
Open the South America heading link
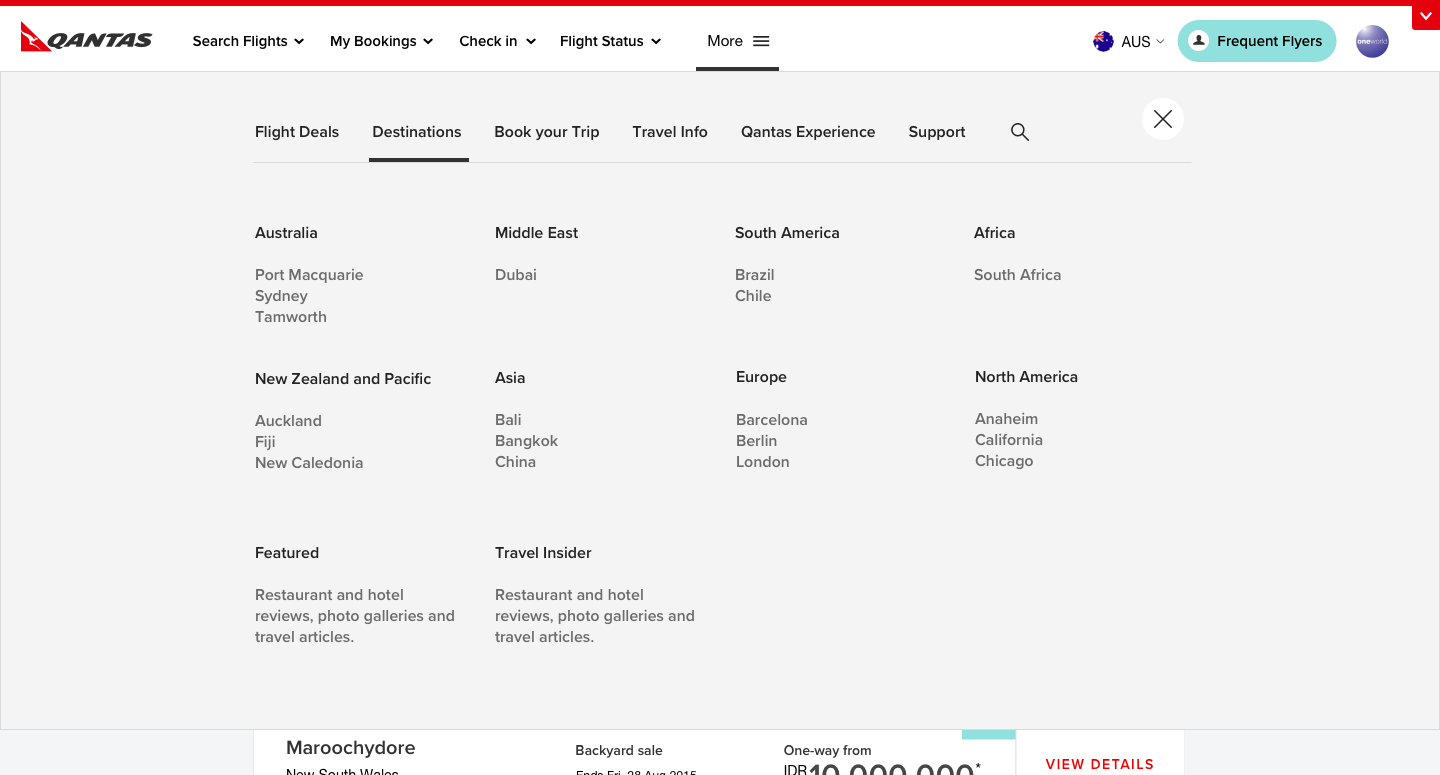tap(787, 233)
